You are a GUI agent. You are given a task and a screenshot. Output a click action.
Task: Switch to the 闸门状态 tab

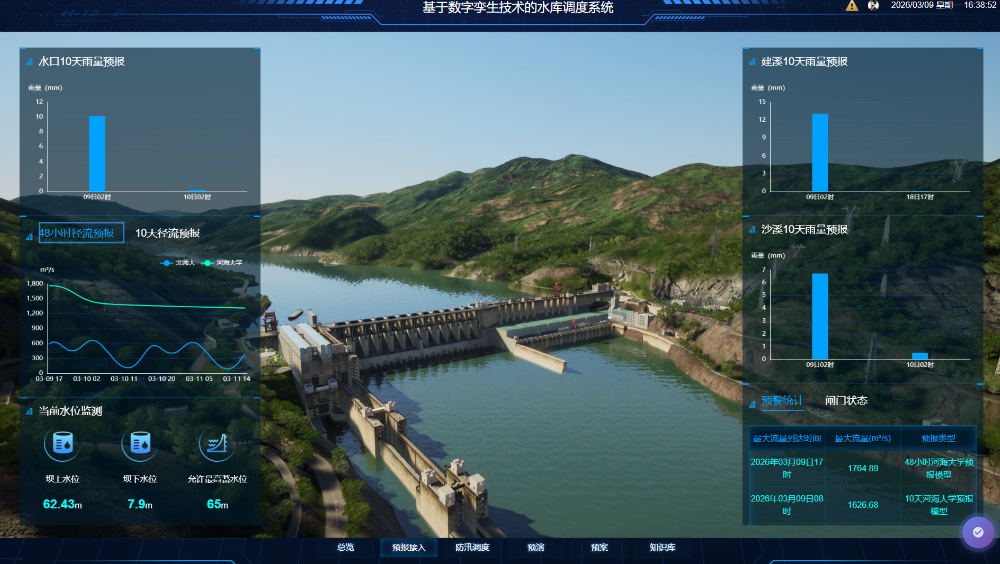click(846, 401)
